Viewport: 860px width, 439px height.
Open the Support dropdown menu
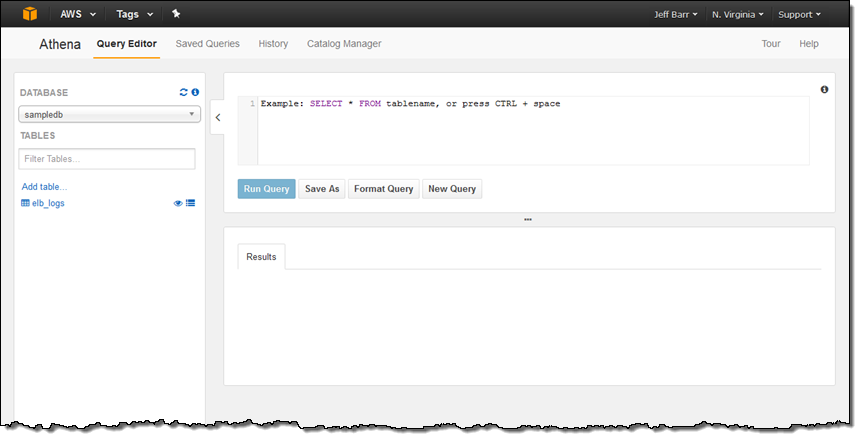coord(799,14)
